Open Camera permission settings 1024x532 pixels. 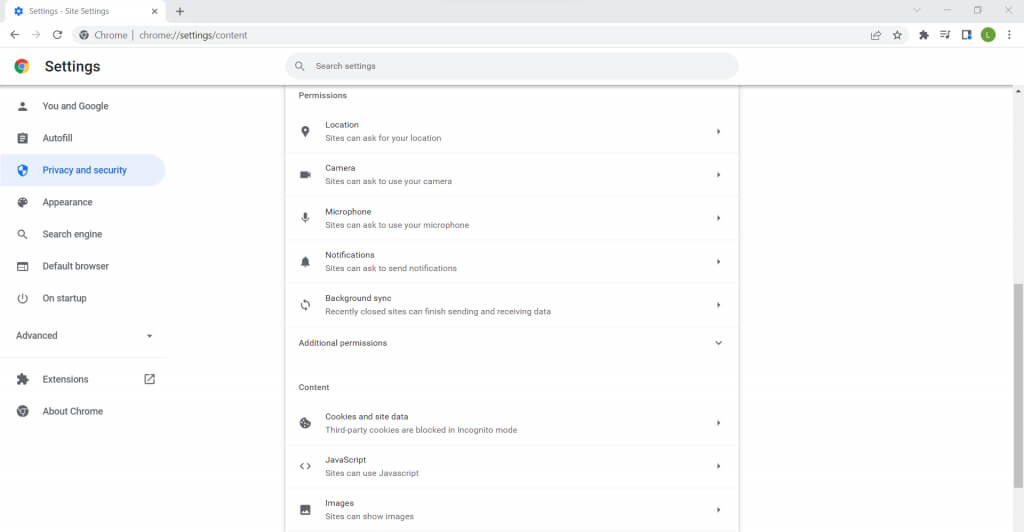(x=511, y=175)
